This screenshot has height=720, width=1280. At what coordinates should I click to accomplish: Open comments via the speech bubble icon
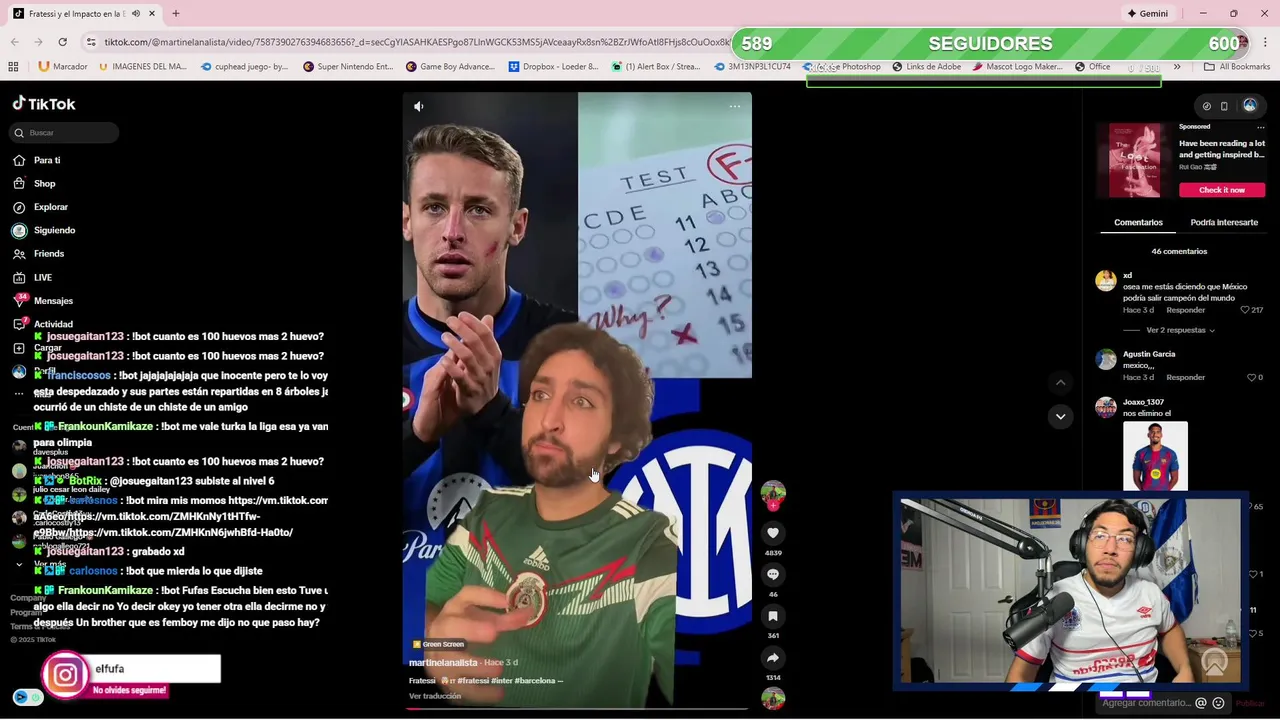point(773,574)
